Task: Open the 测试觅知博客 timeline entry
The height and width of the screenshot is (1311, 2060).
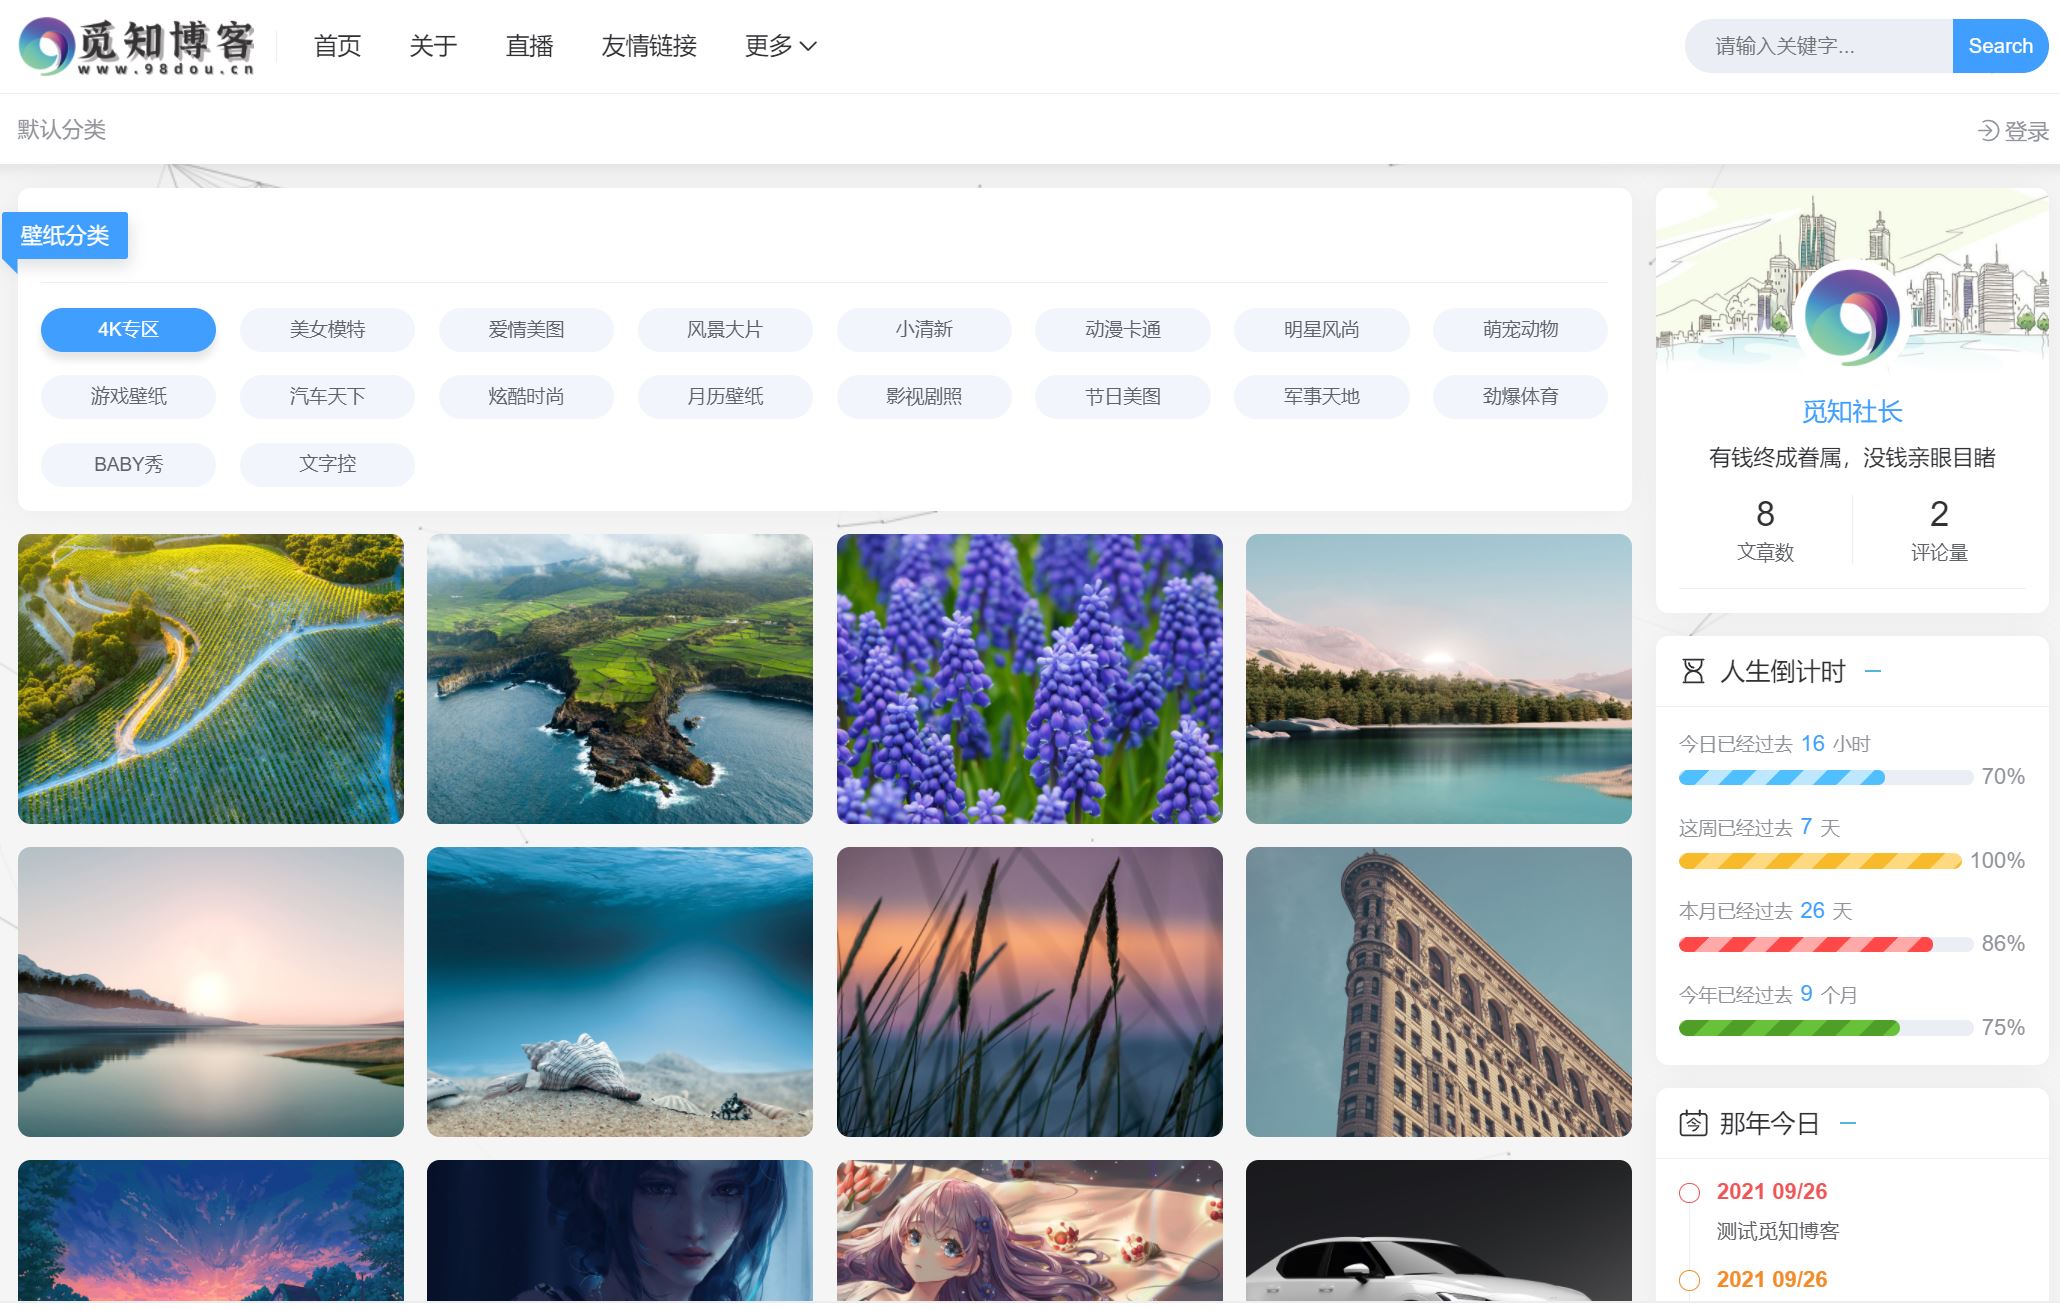Action: (x=1778, y=1231)
